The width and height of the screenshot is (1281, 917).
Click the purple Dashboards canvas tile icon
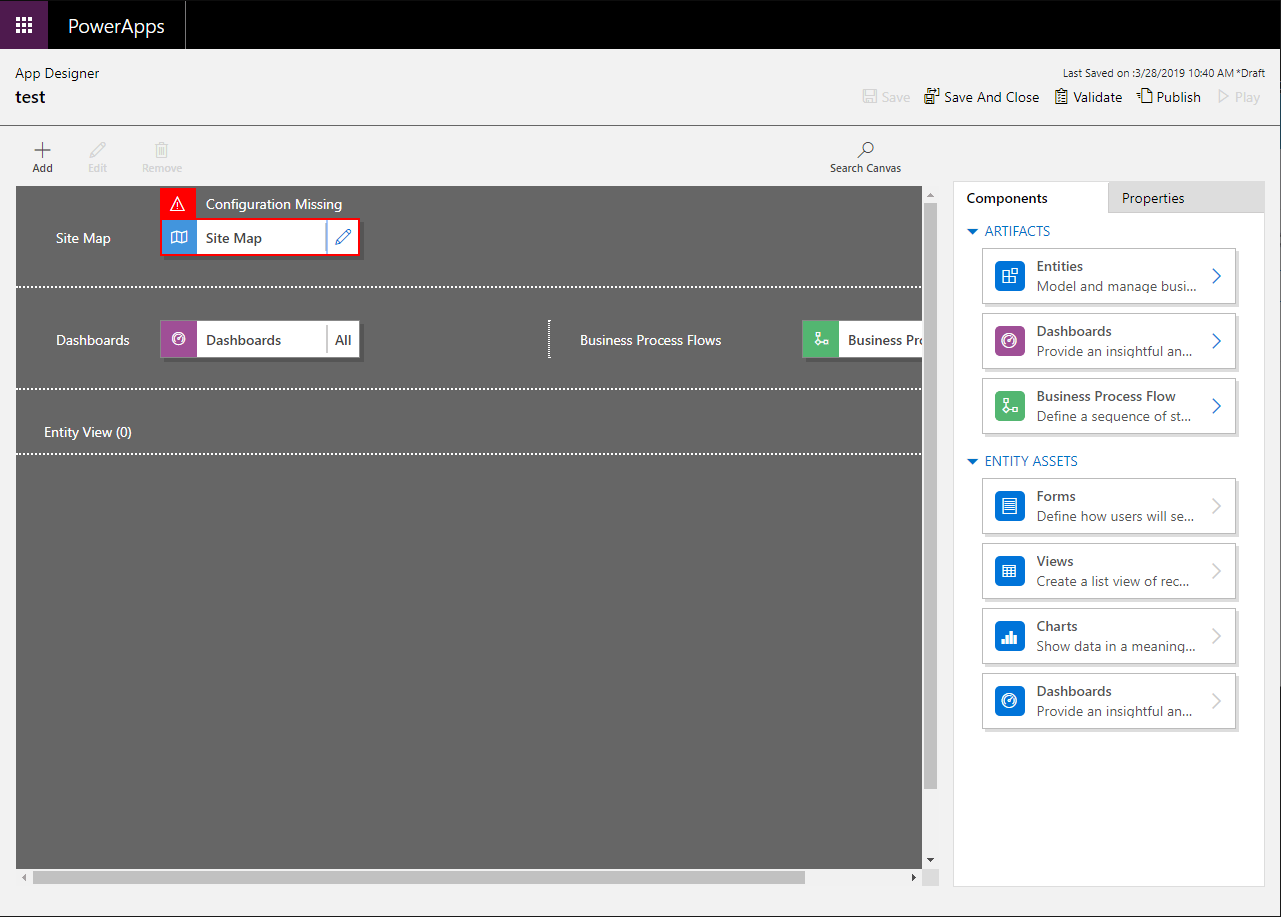point(179,340)
